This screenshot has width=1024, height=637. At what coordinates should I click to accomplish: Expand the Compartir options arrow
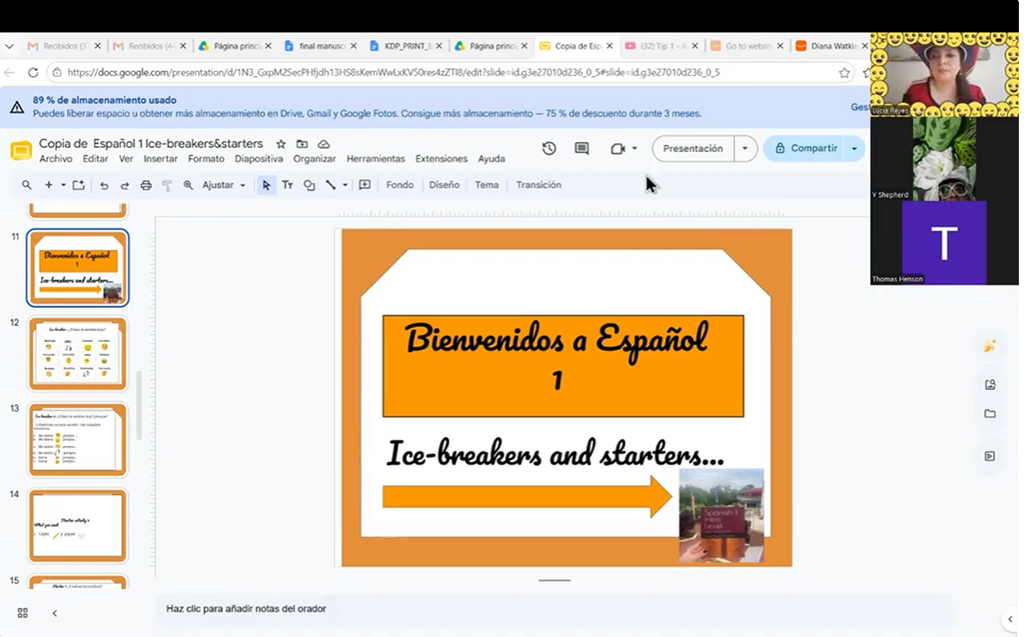pyautogui.click(x=854, y=148)
